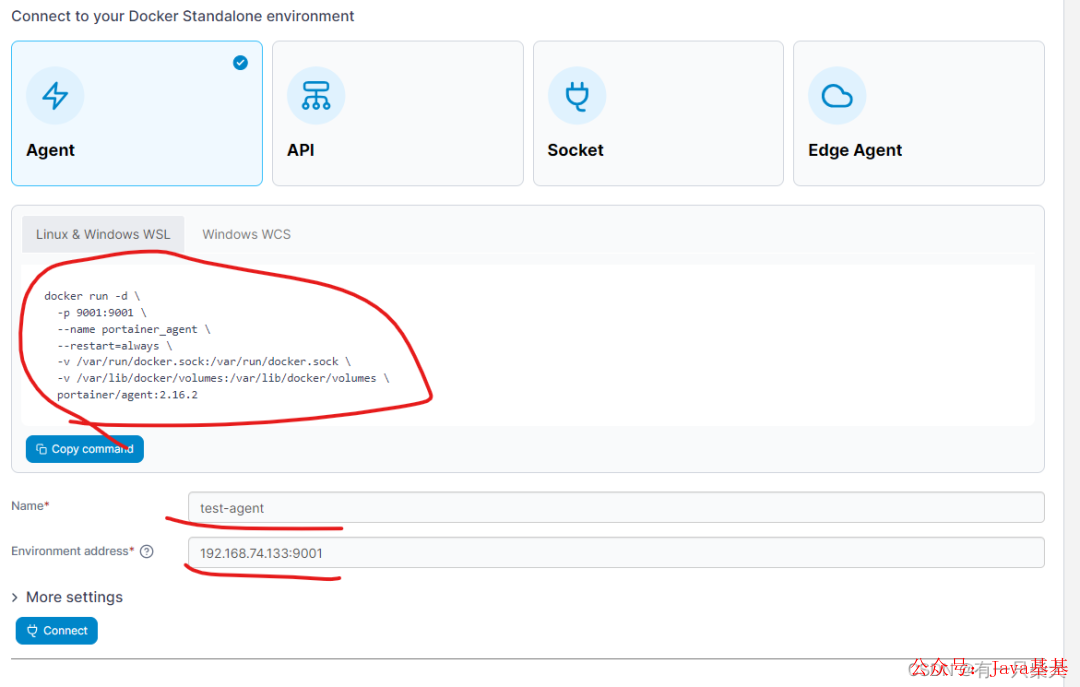Choose the Edge Agent connection card
The image size is (1080, 687).
coord(919,113)
